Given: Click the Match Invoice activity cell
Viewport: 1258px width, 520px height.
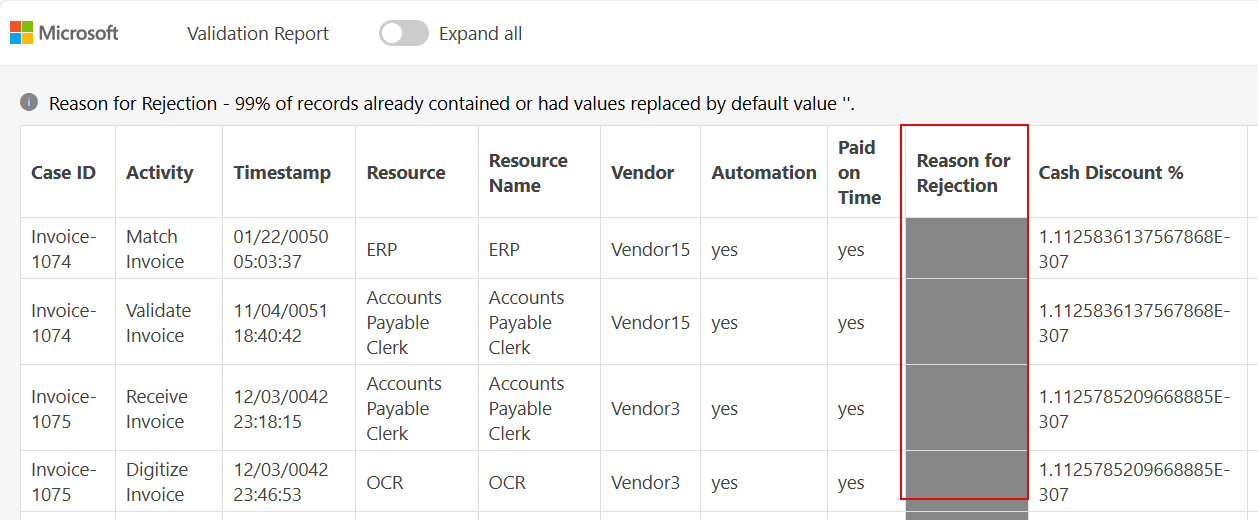Looking at the screenshot, I should click(154, 249).
